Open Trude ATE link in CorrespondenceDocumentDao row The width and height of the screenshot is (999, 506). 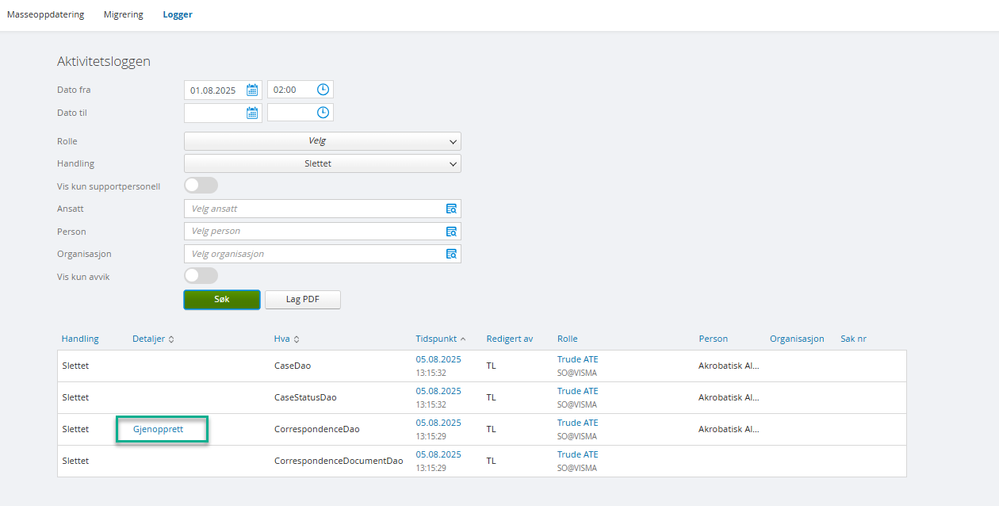(578, 455)
